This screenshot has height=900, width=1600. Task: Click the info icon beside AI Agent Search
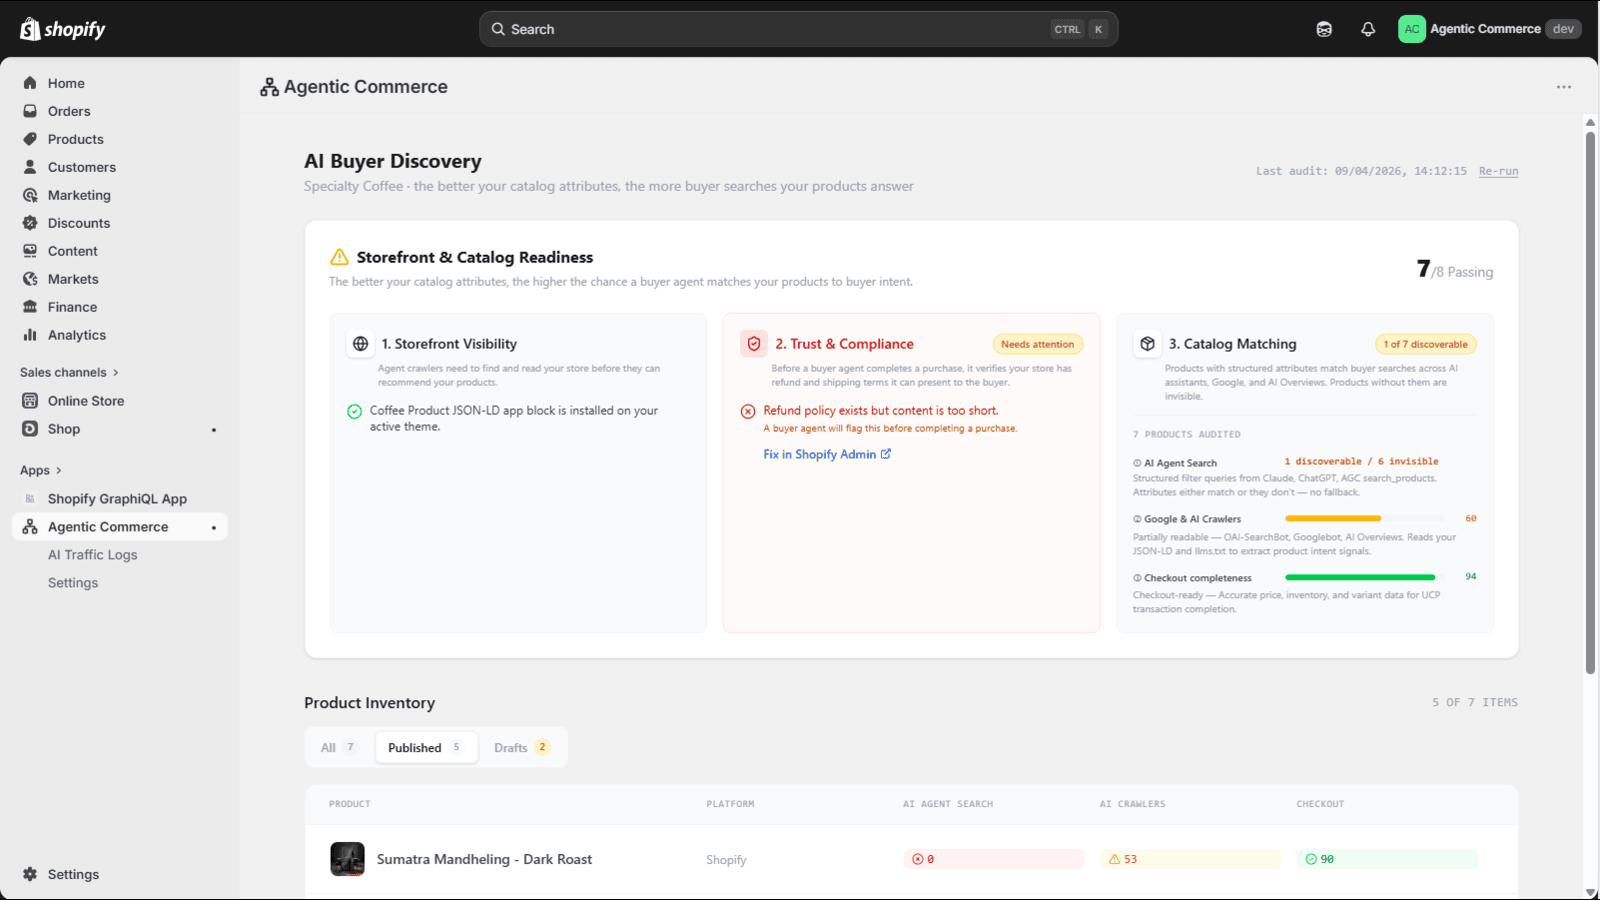pyautogui.click(x=1137, y=463)
